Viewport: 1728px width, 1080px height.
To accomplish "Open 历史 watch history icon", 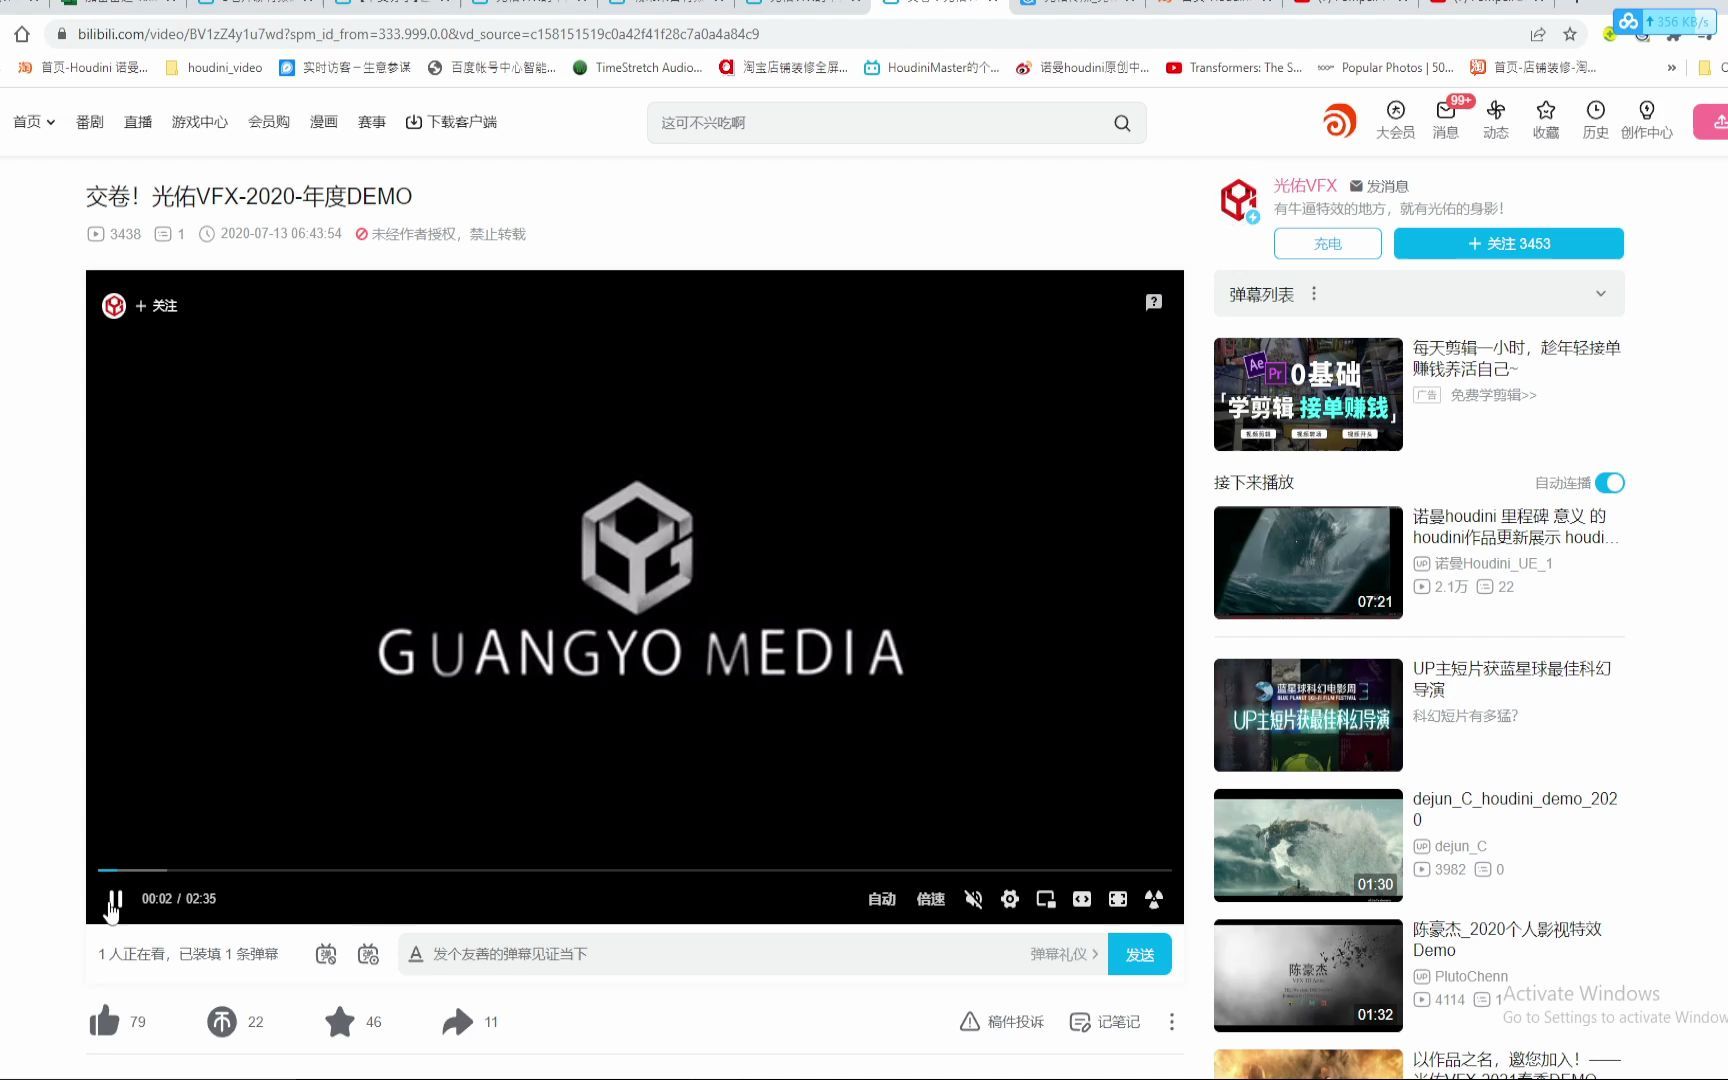I will 1596,119.
